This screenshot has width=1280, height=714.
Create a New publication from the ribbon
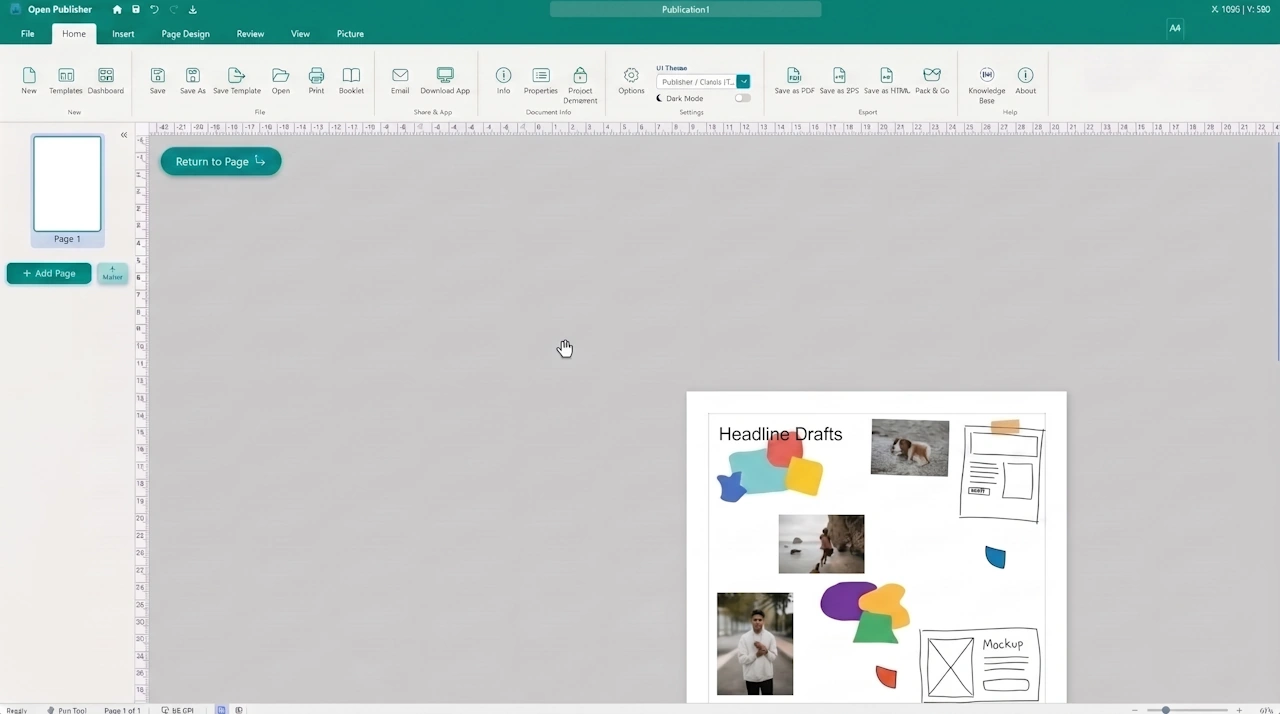click(x=29, y=81)
